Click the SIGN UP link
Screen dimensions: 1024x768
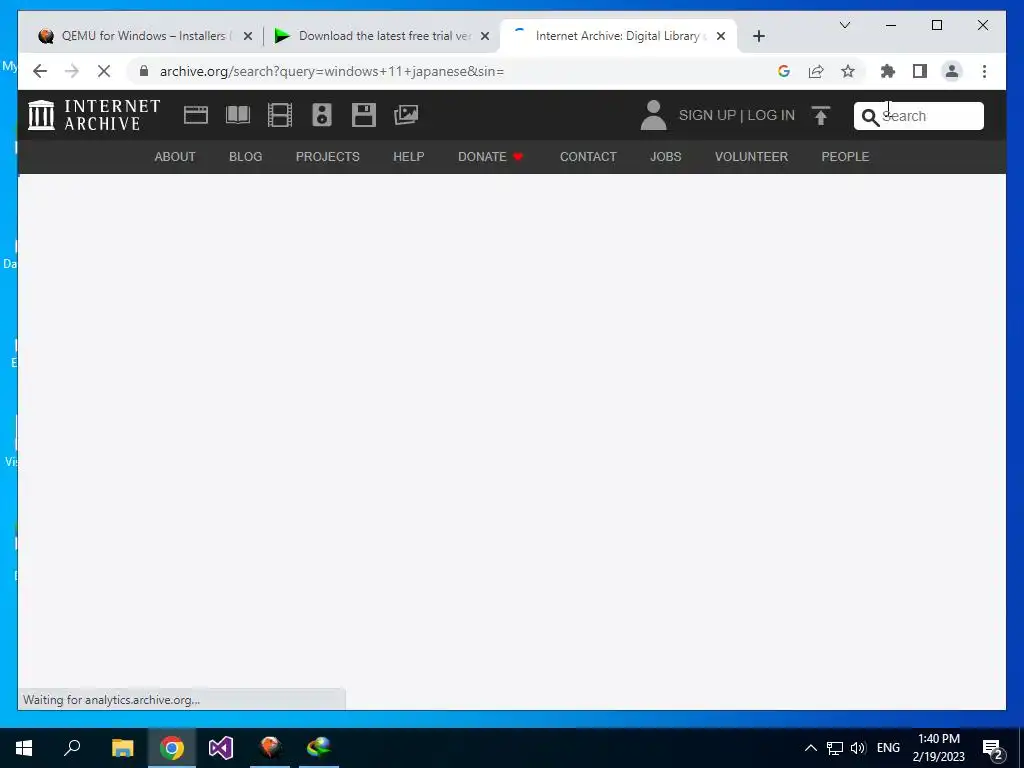[707, 116]
